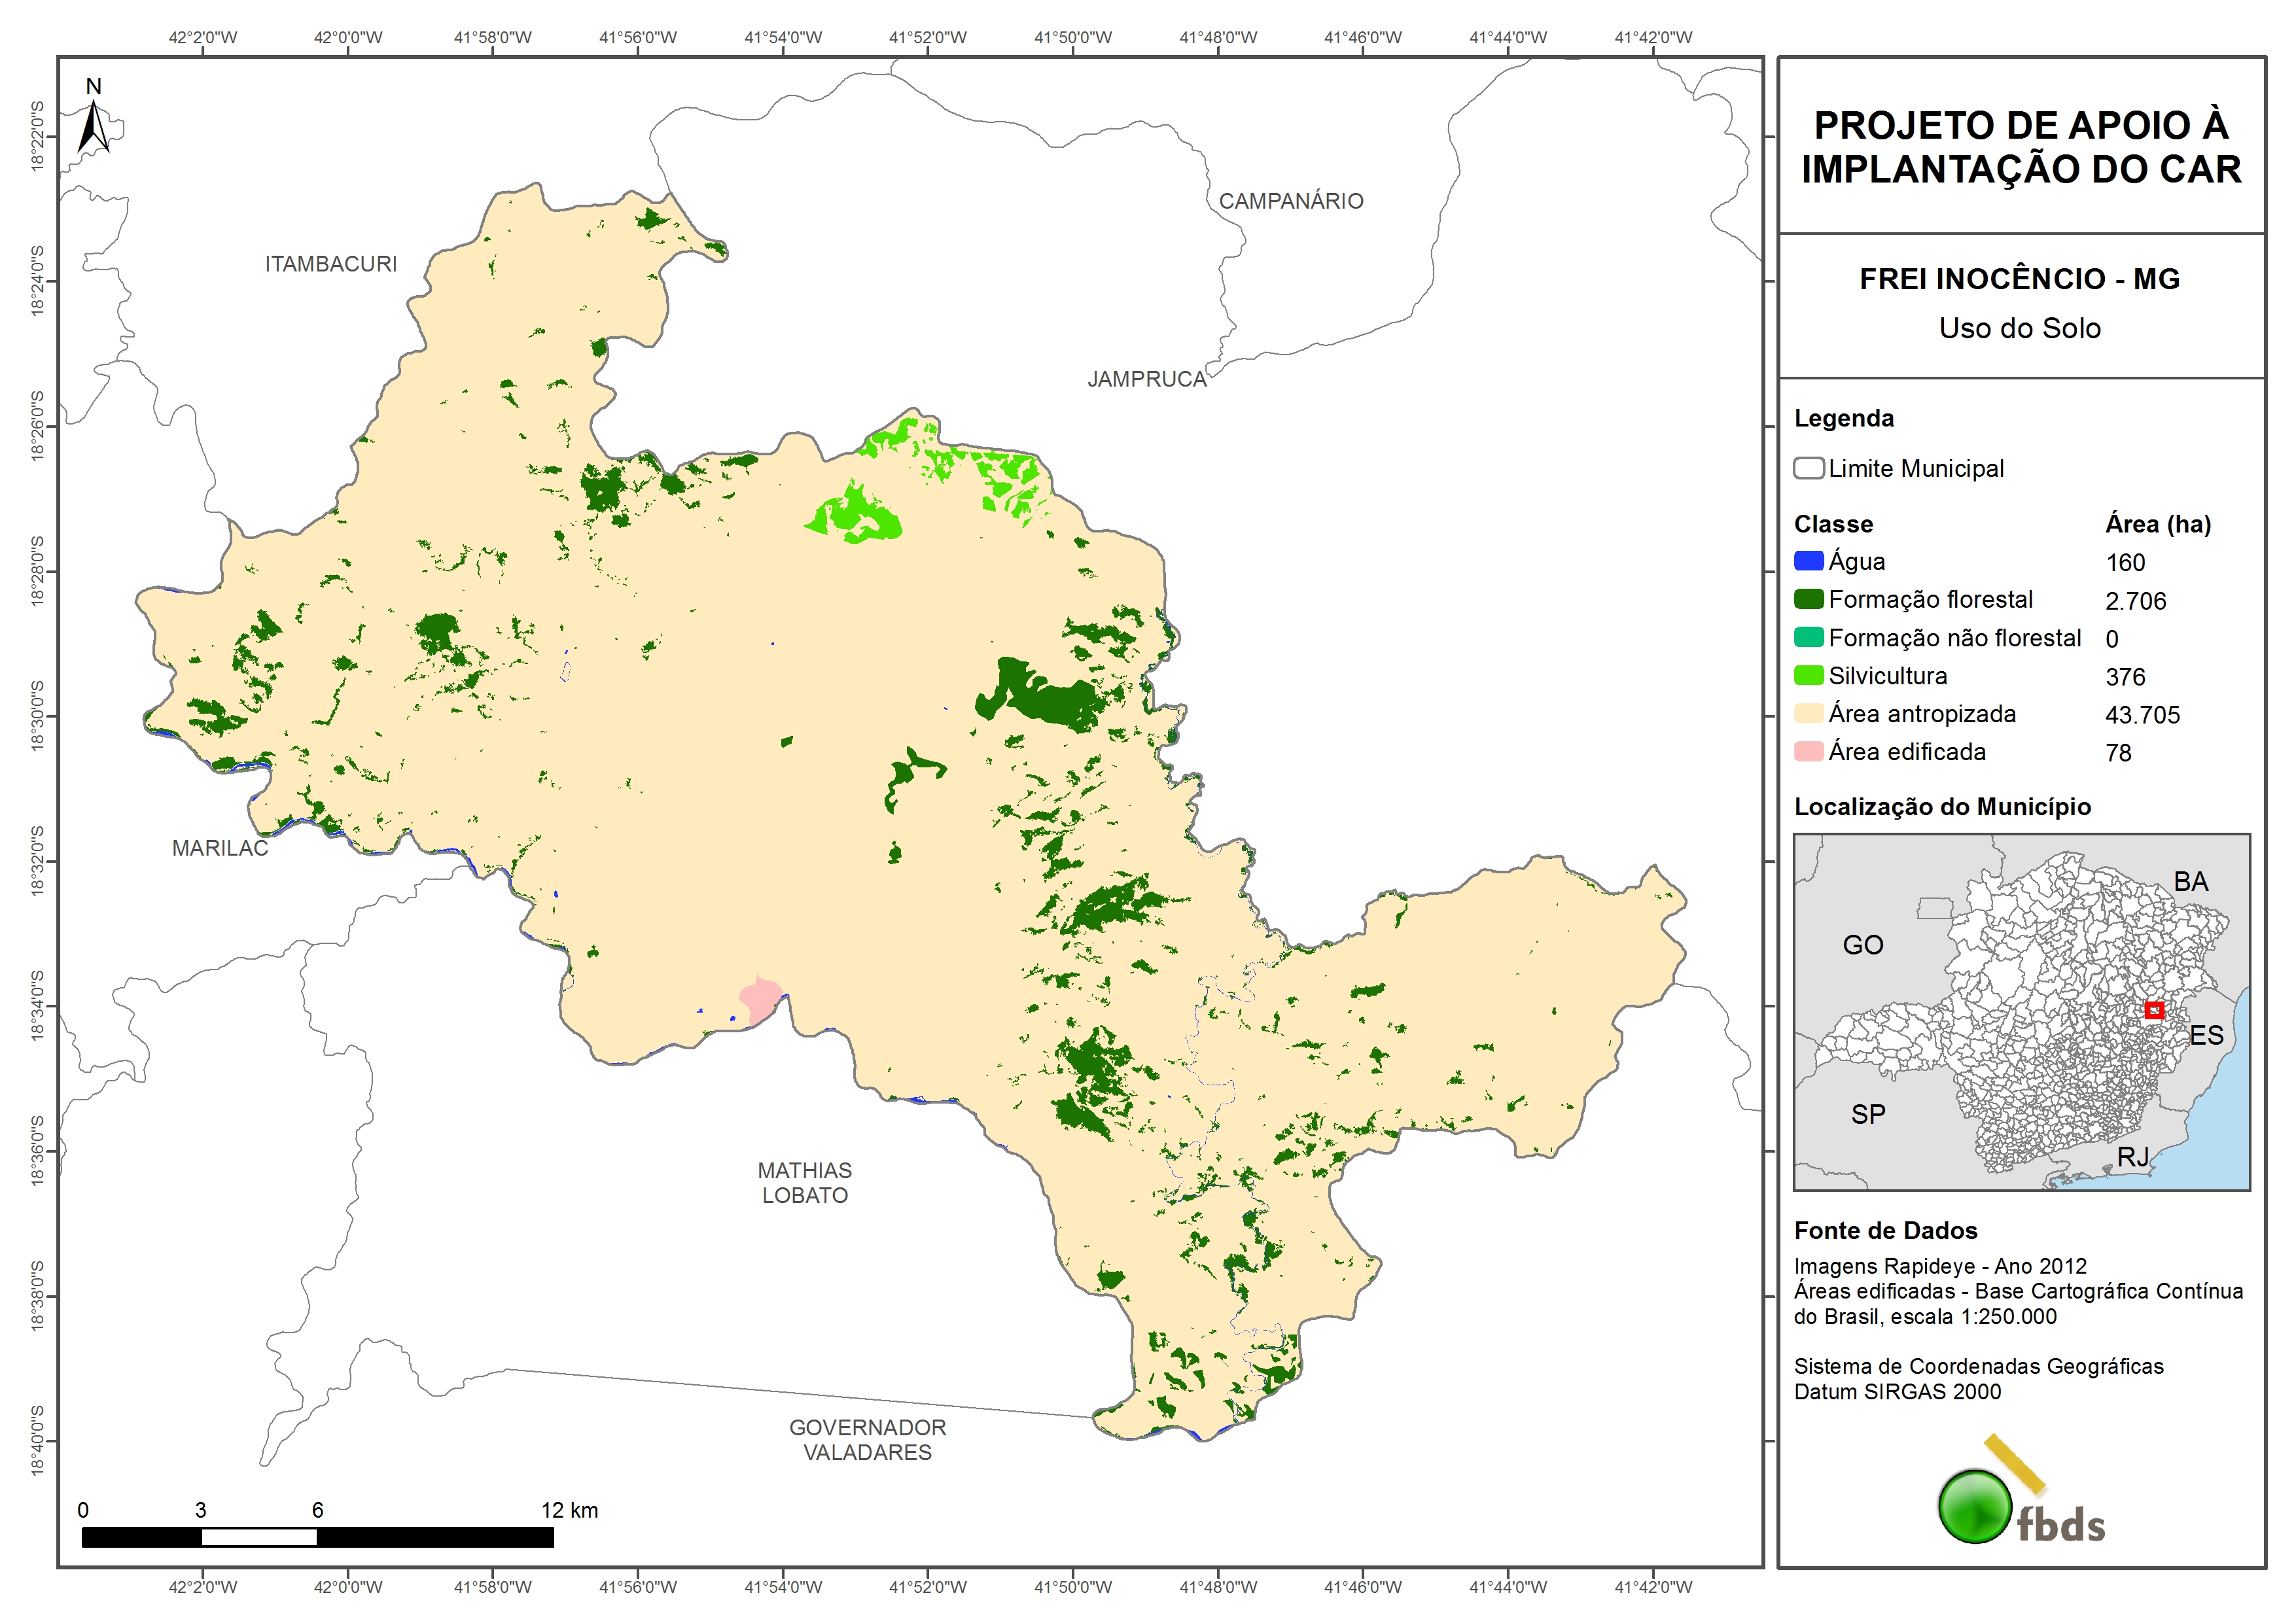2296x1623 pixels.
Task: Click the Área edificada pink swatch
Action: [x=1808, y=751]
